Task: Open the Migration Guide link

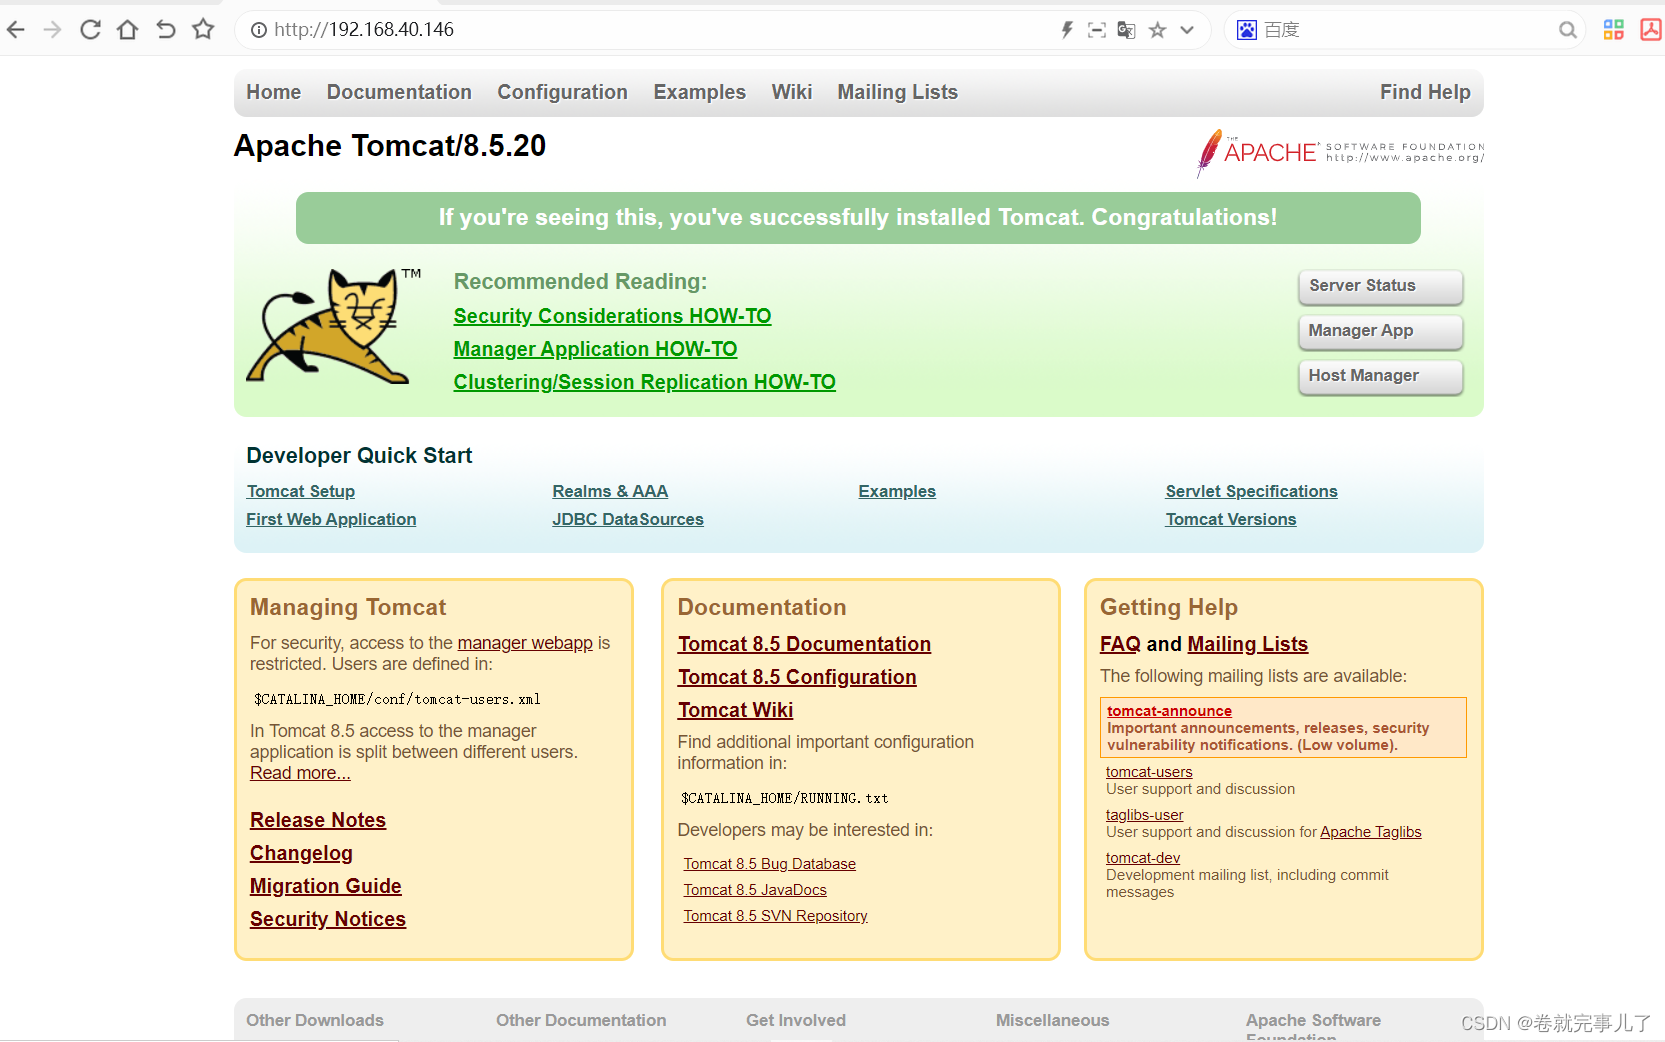Action: [326, 886]
